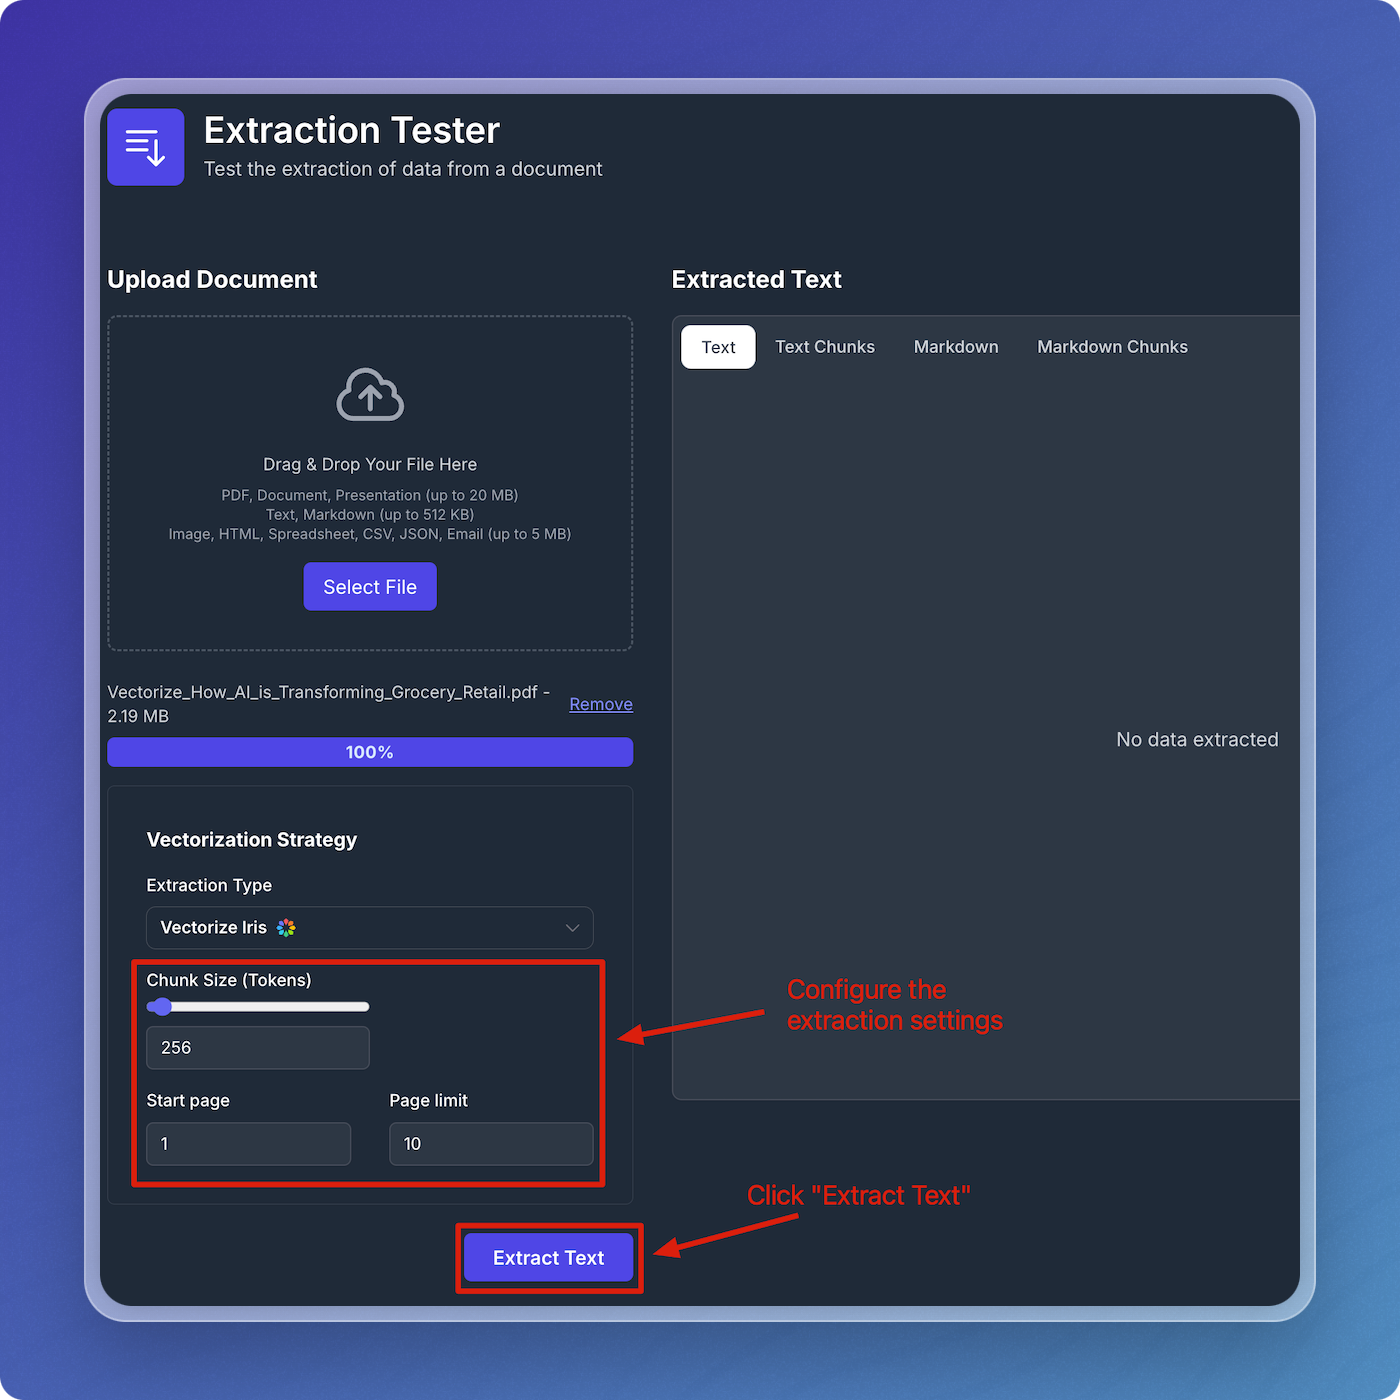Click the Start page label
The image size is (1400, 1400).
[x=188, y=1101]
